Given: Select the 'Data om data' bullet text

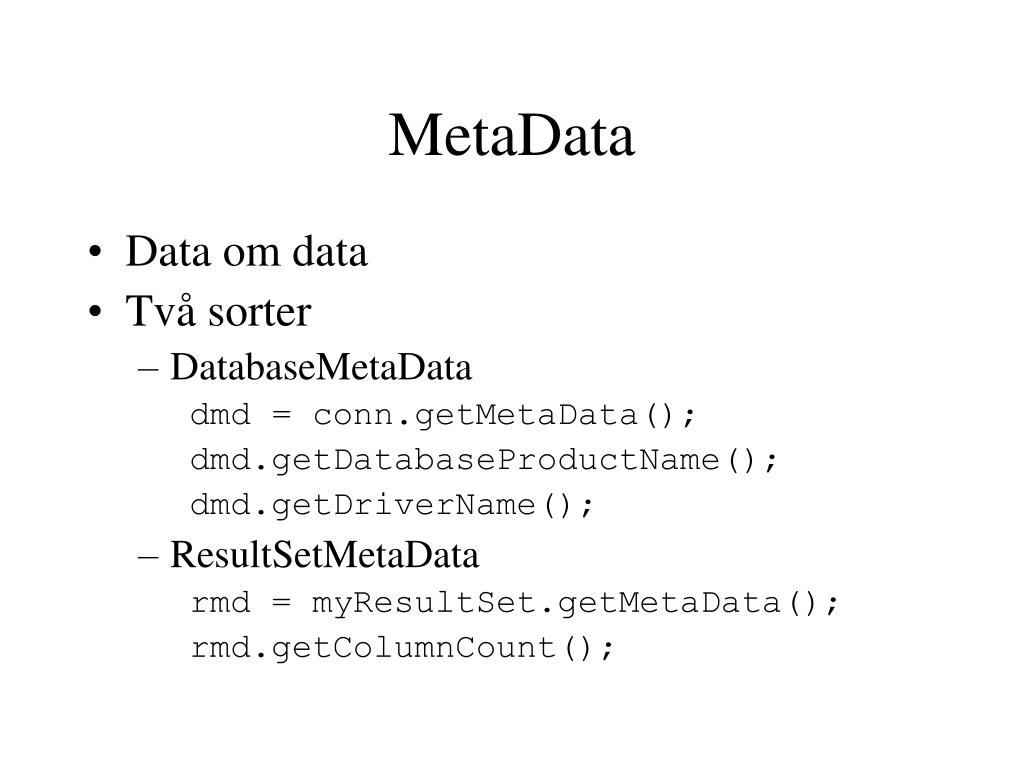Looking at the screenshot, I should 246,251.
